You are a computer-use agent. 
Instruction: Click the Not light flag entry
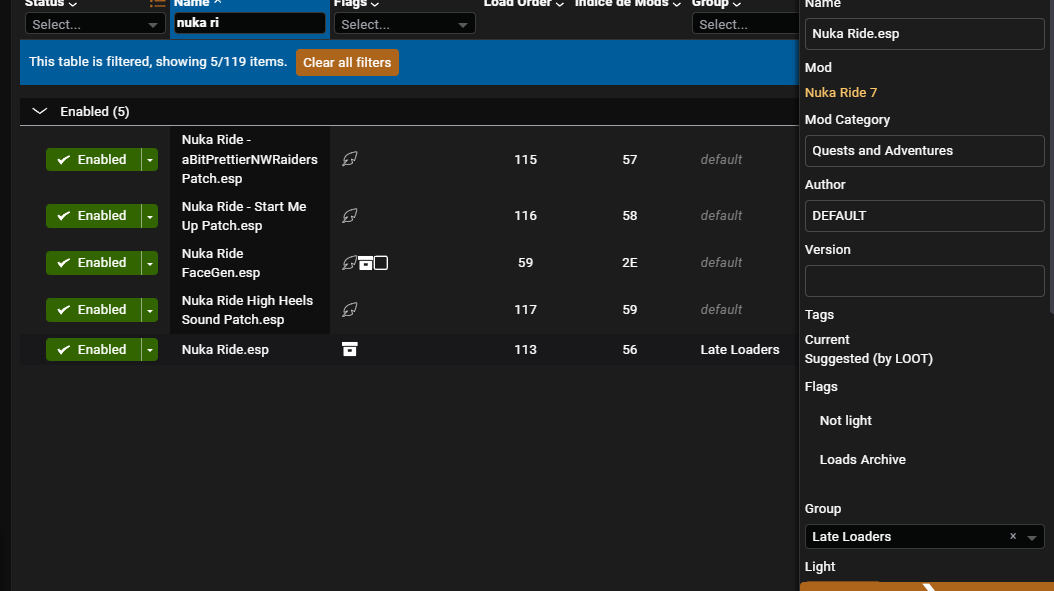click(845, 421)
